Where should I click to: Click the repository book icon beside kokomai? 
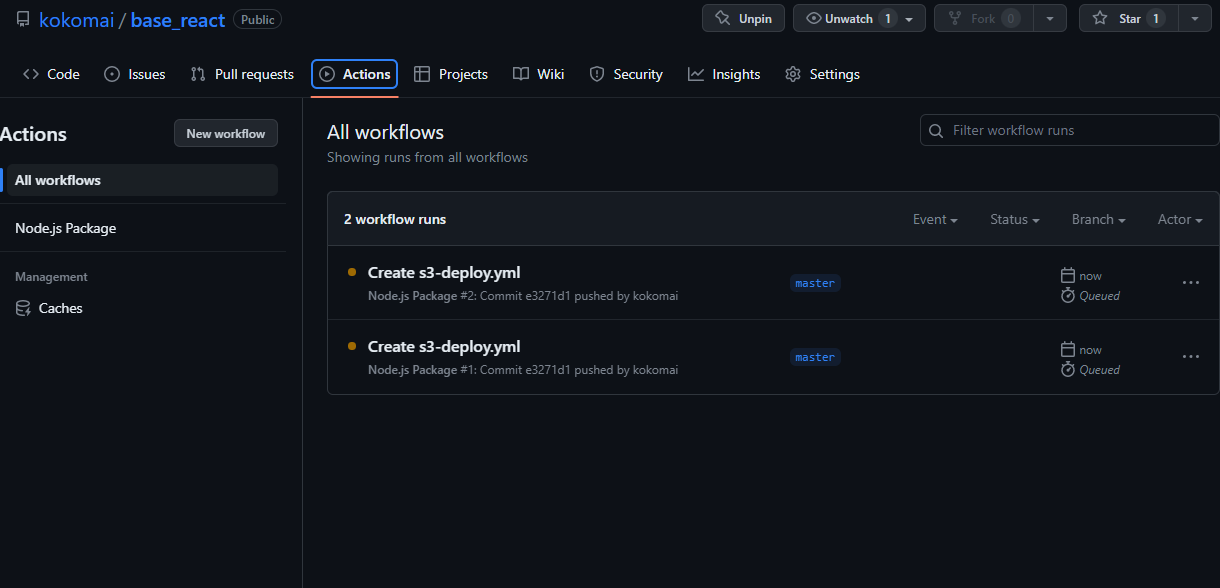click(23, 19)
